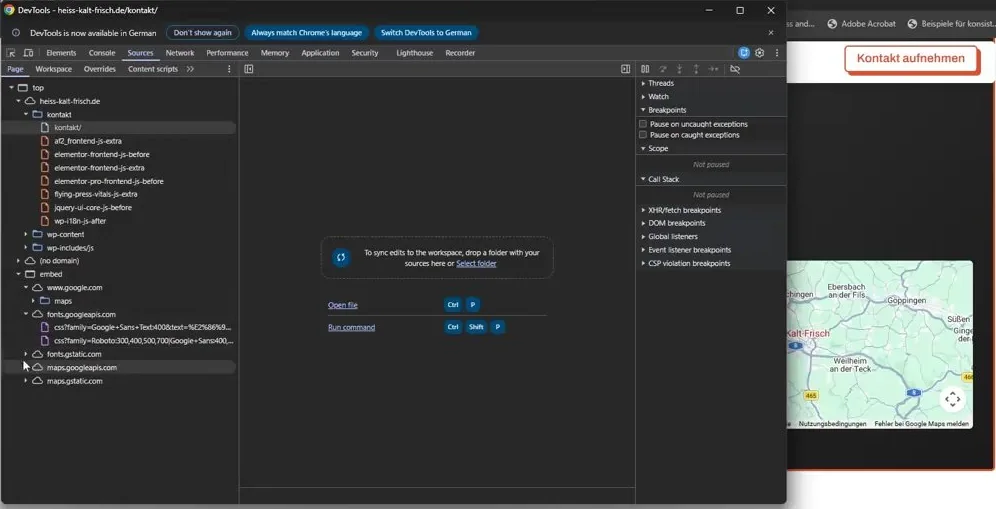
Task: Click the blue AI assistance icon
Action: [x=744, y=53]
